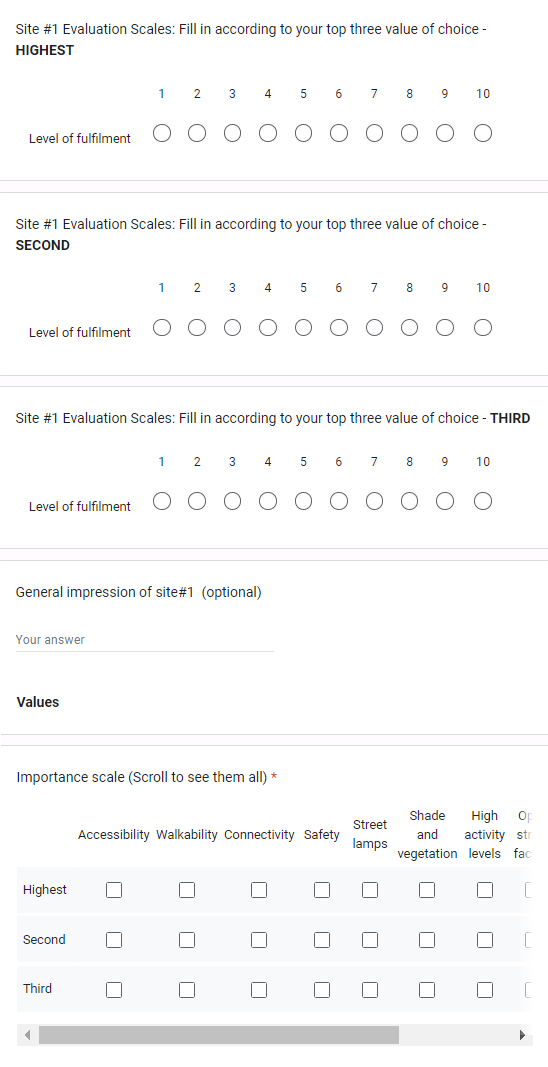
Task: Tick High activity levels in Highest row
Action: click(x=485, y=890)
